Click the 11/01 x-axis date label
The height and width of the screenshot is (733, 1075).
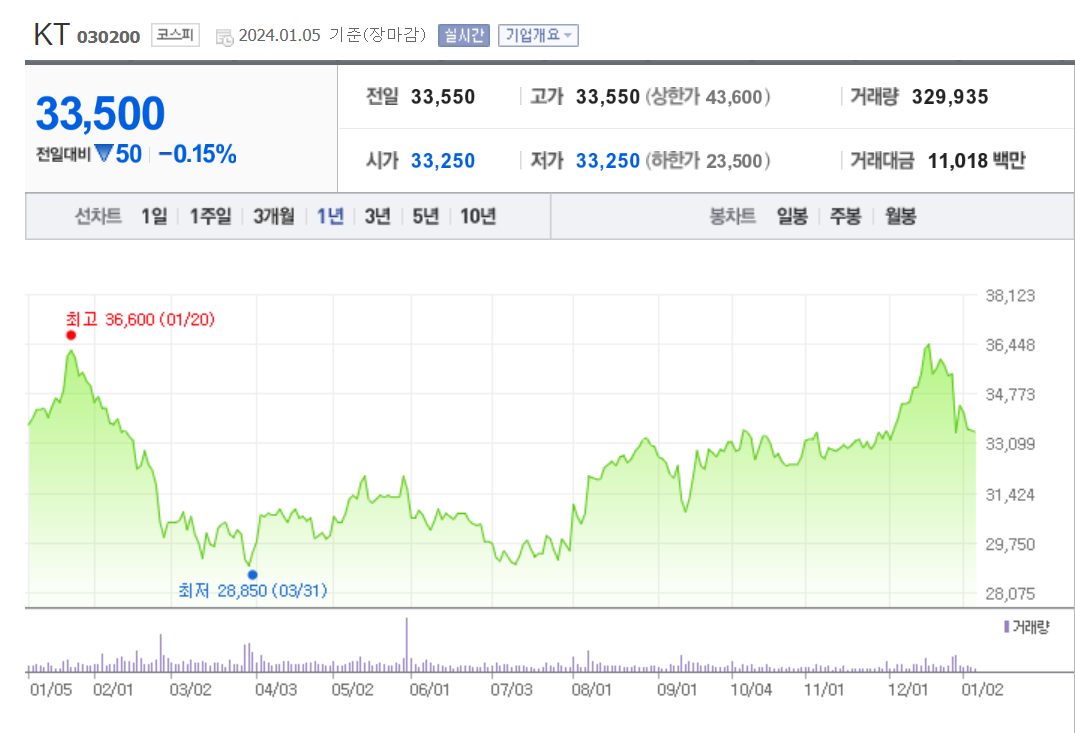click(824, 689)
